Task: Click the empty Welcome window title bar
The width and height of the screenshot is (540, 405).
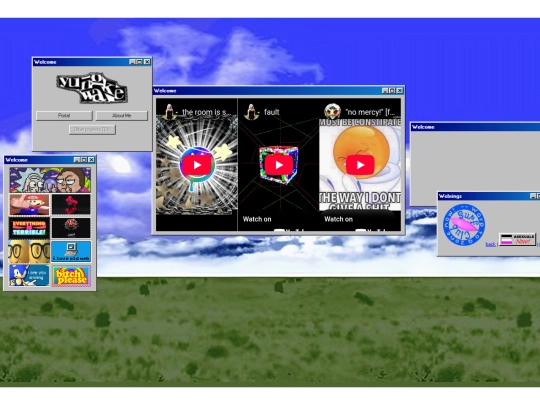Action: (475, 127)
